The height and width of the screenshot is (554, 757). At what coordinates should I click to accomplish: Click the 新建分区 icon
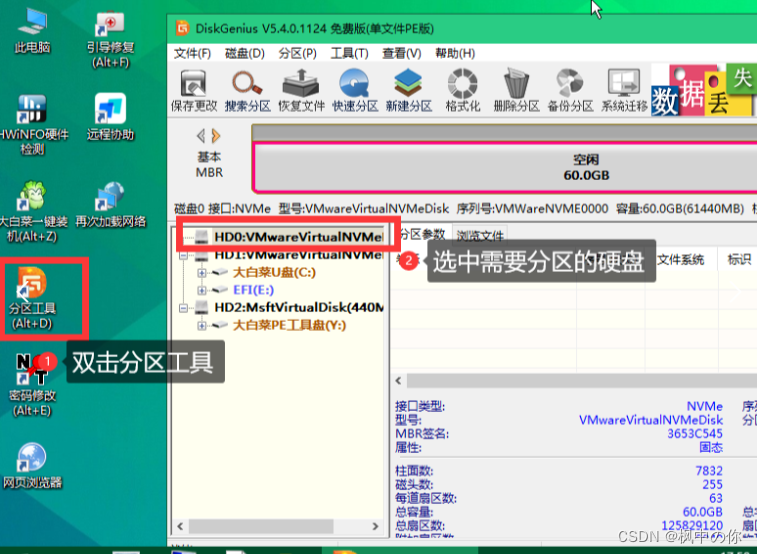tap(408, 90)
